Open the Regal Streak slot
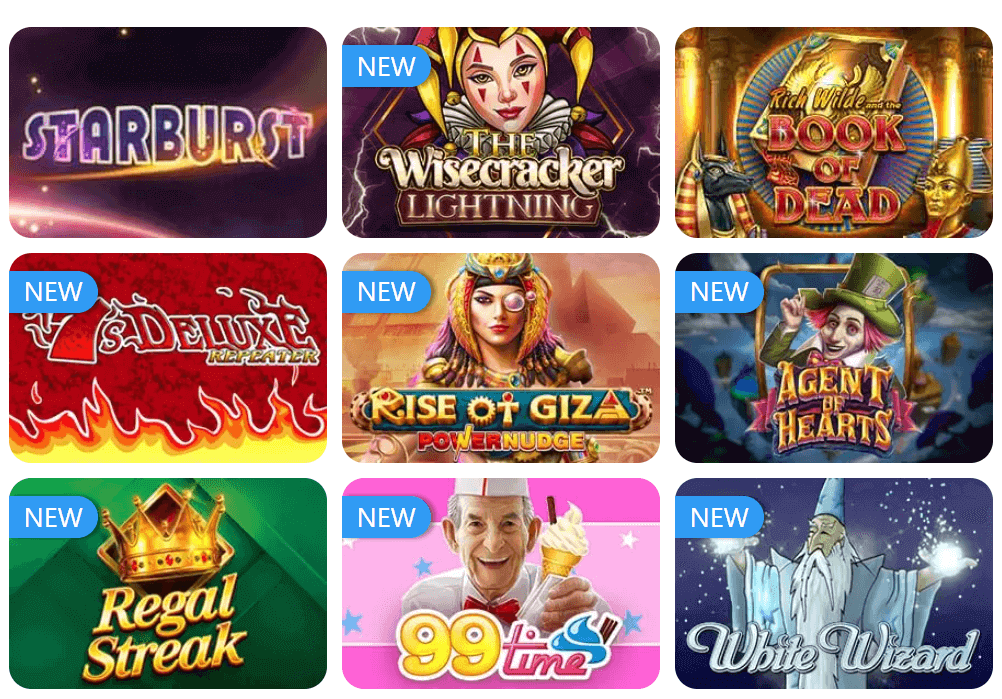The image size is (1002, 699). click(168, 583)
